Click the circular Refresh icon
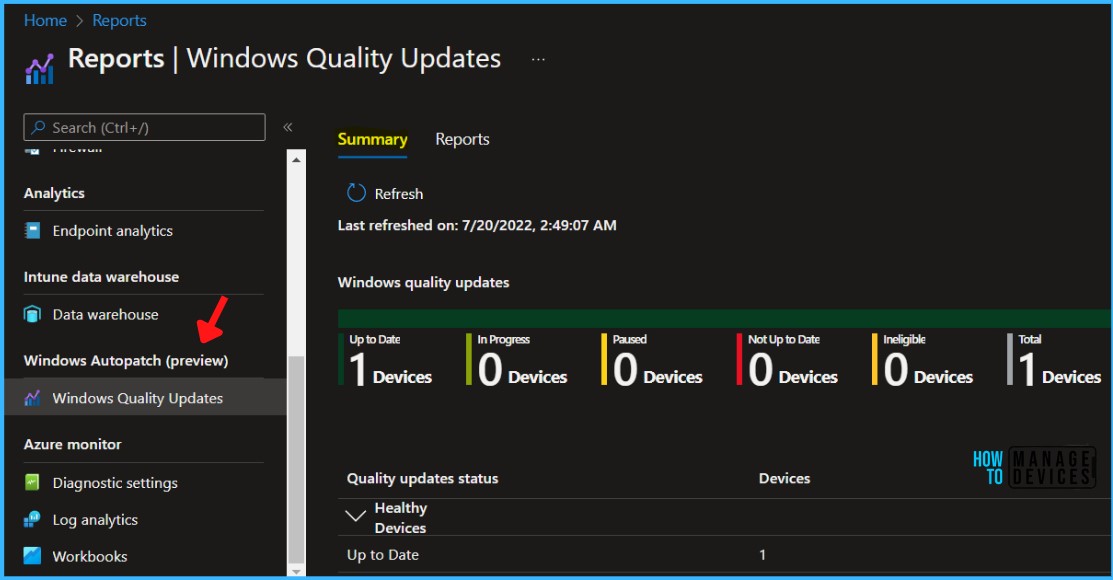Image resolution: width=1113 pixels, height=580 pixels. pos(356,193)
